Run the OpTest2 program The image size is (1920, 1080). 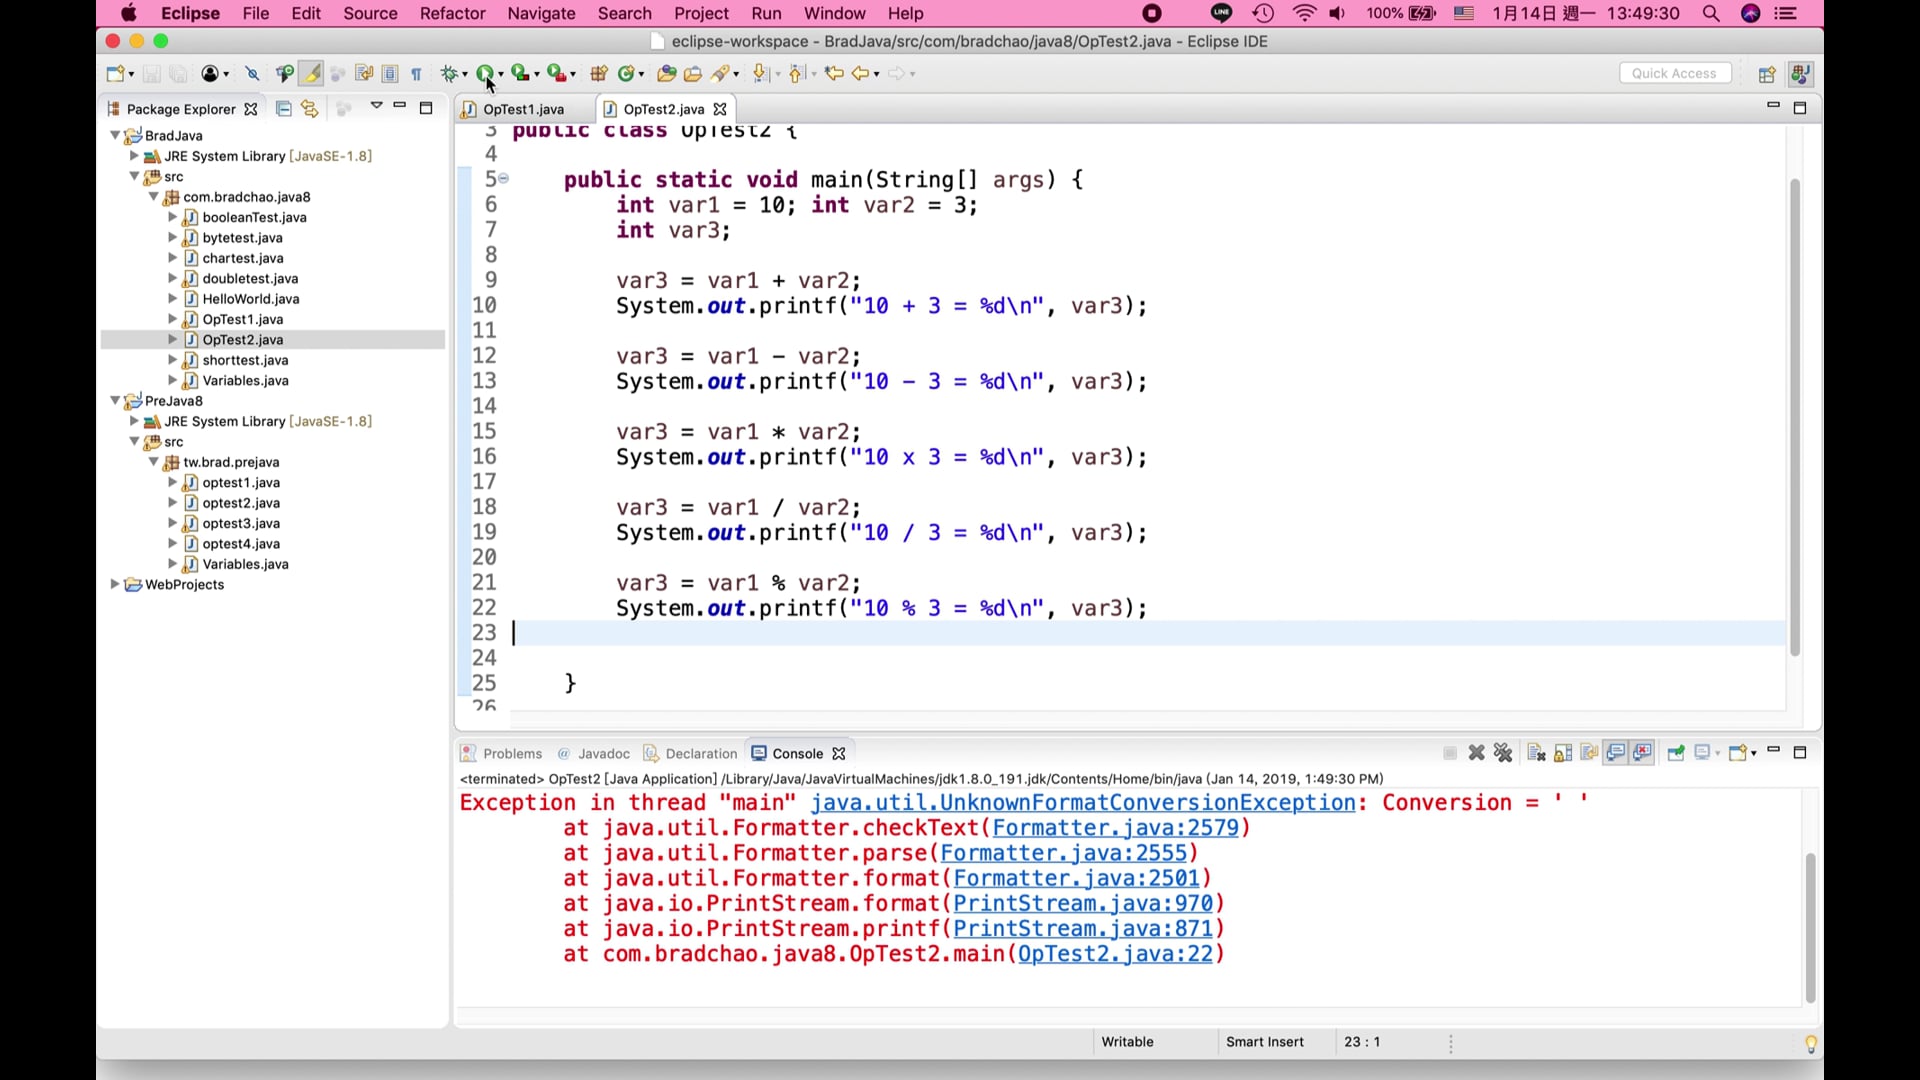(x=488, y=73)
